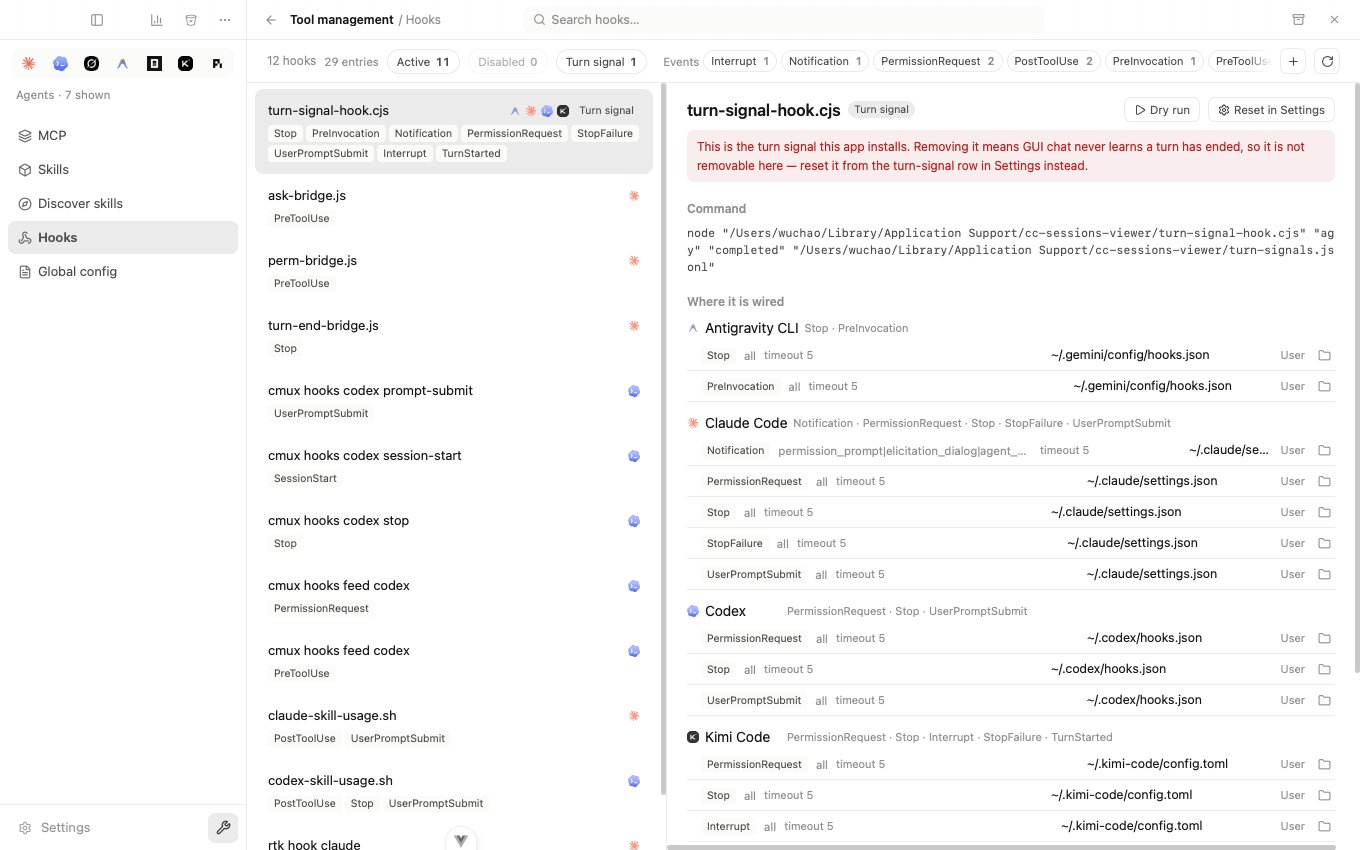The image size is (1360, 850).
Task: Open folder for Claude Code Notification row
Action: click(x=1324, y=450)
